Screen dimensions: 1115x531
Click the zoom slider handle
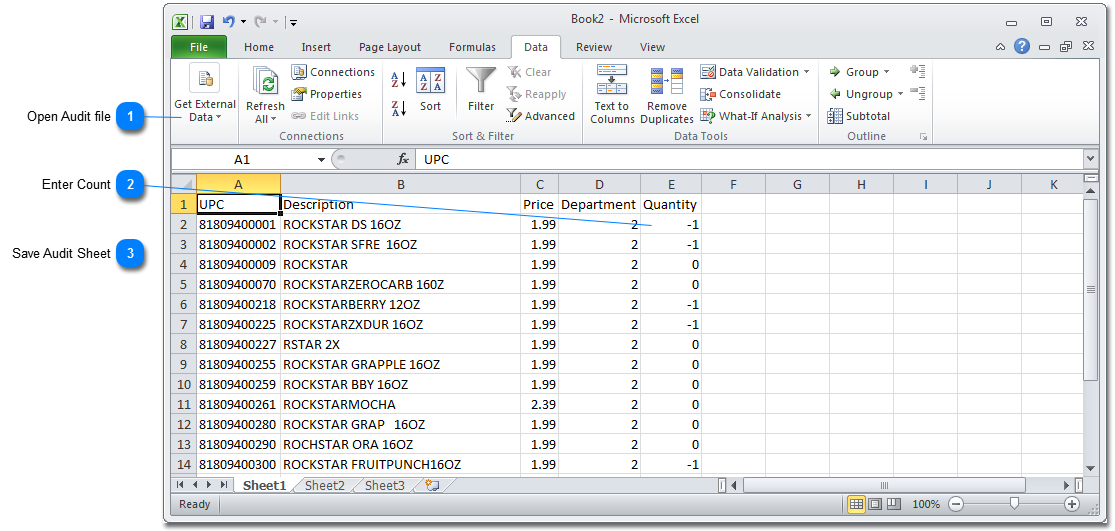click(1014, 504)
